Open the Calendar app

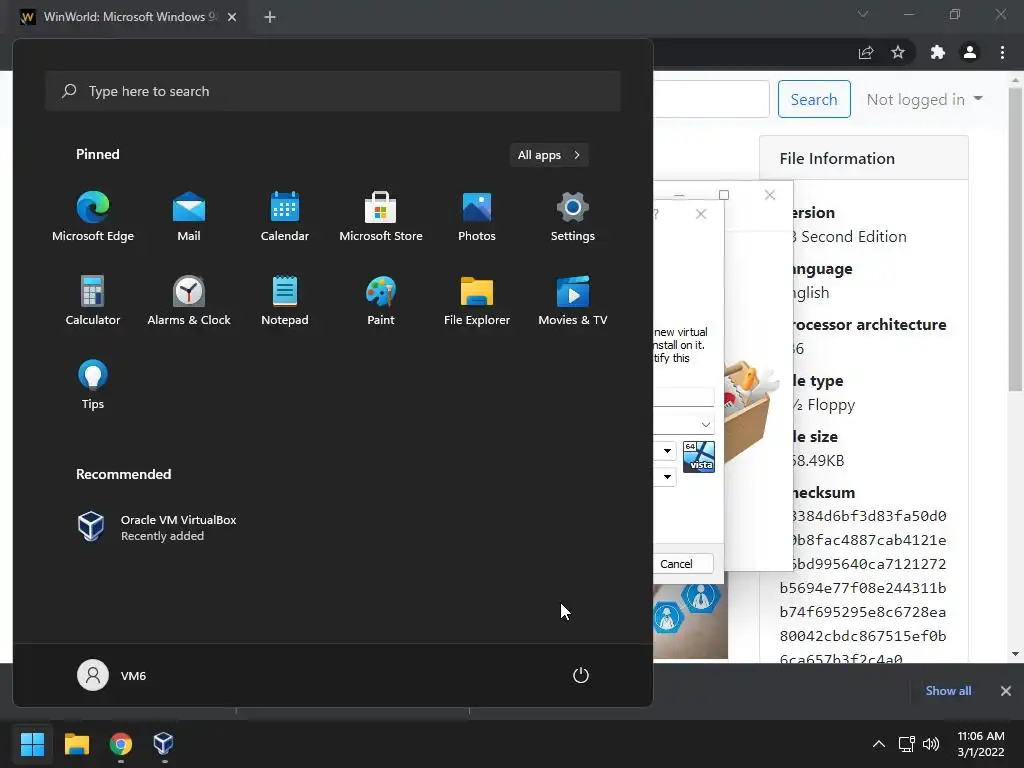click(285, 217)
